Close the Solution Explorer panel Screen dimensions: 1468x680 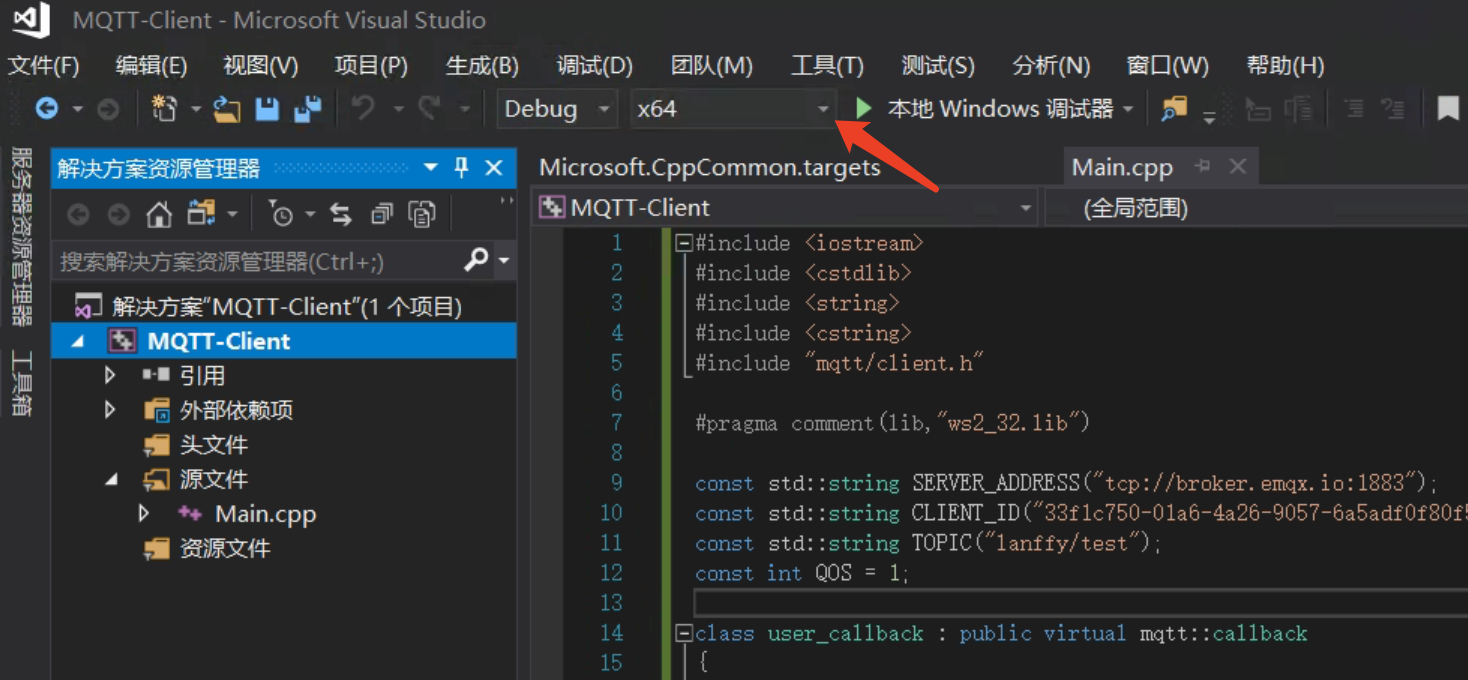click(493, 167)
